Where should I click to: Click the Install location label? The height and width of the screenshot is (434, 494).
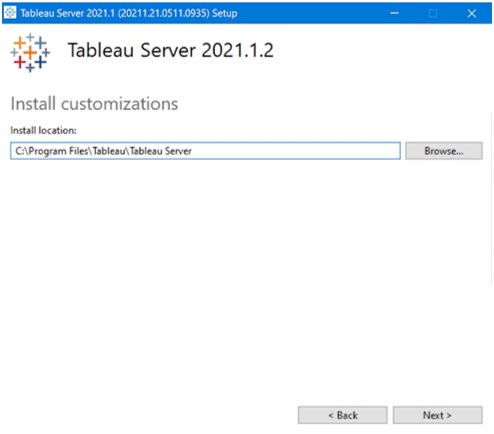43,130
